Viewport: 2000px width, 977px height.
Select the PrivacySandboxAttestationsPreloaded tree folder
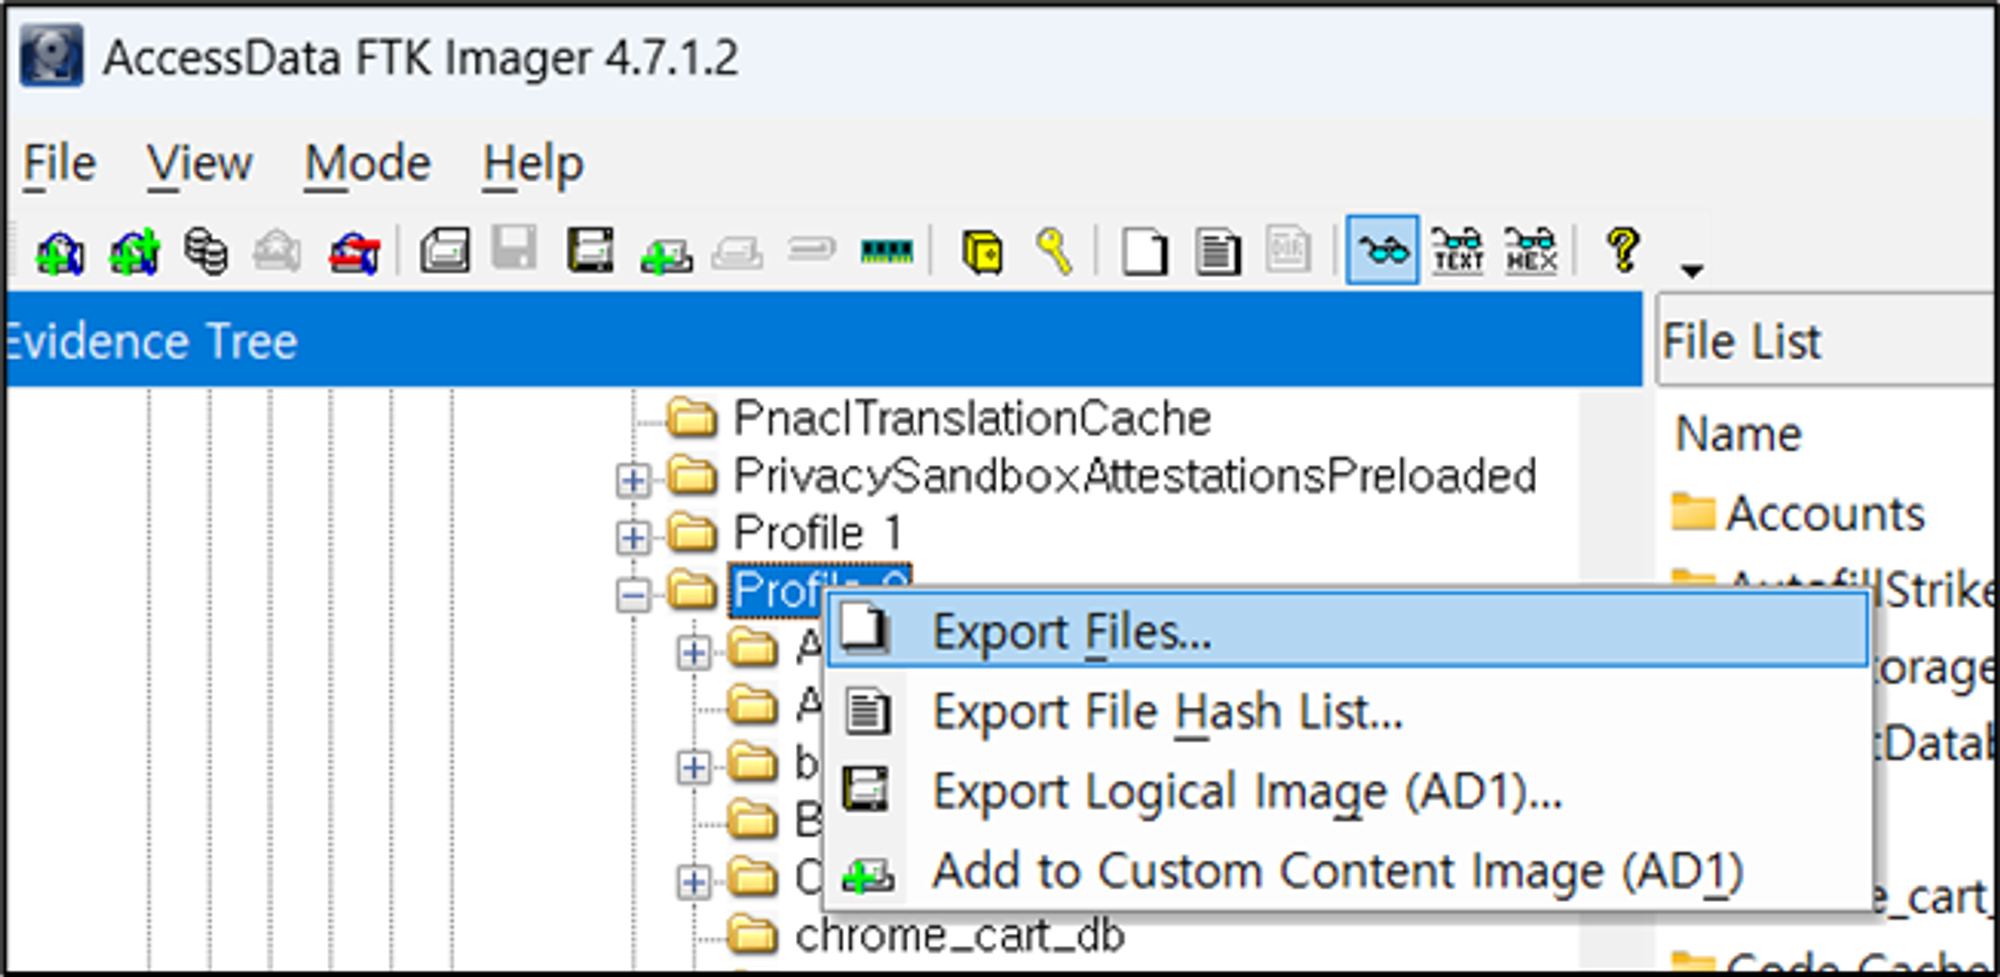tap(1135, 476)
